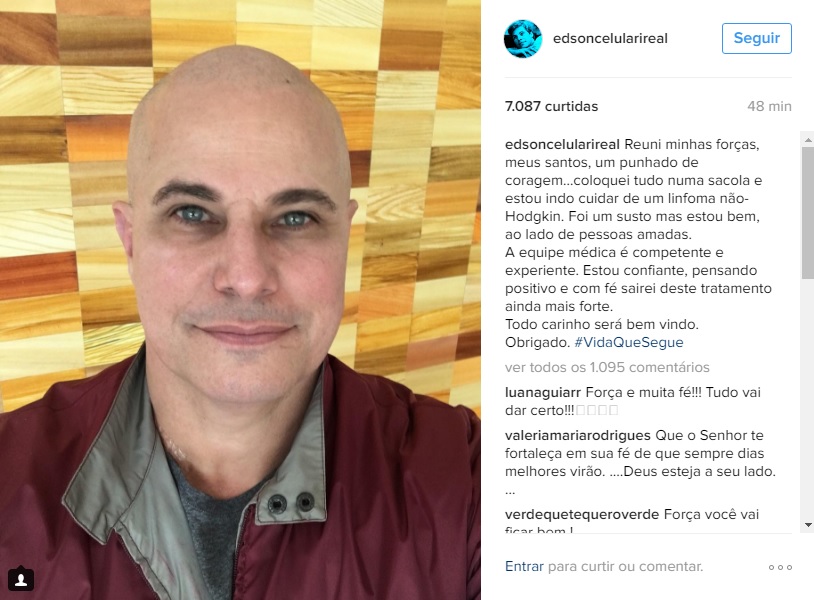The width and height of the screenshot is (814, 600).
Task: Visit the valeriamariarodrigues commenter profile
Action: coord(578,435)
